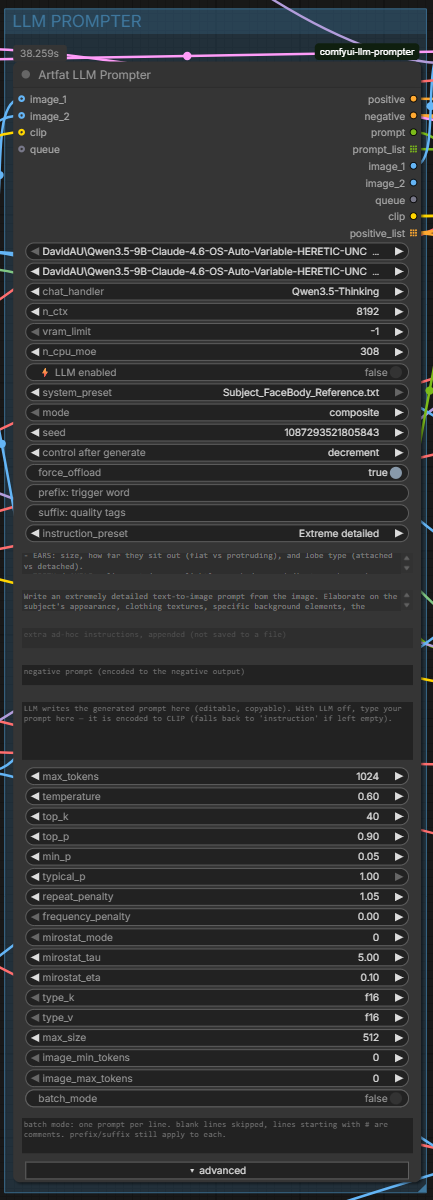The width and height of the screenshot is (433, 1200).
Task: Decrease max_size with left arrow
Action: [35, 1038]
